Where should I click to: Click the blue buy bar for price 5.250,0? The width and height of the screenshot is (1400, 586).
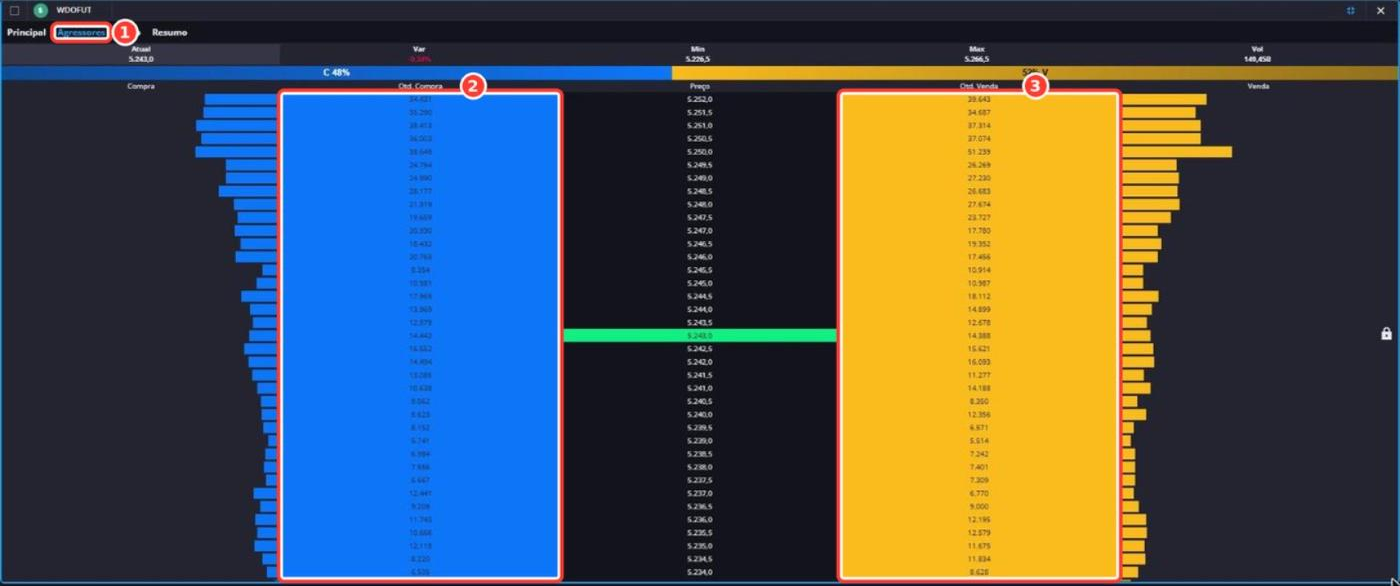click(236, 152)
